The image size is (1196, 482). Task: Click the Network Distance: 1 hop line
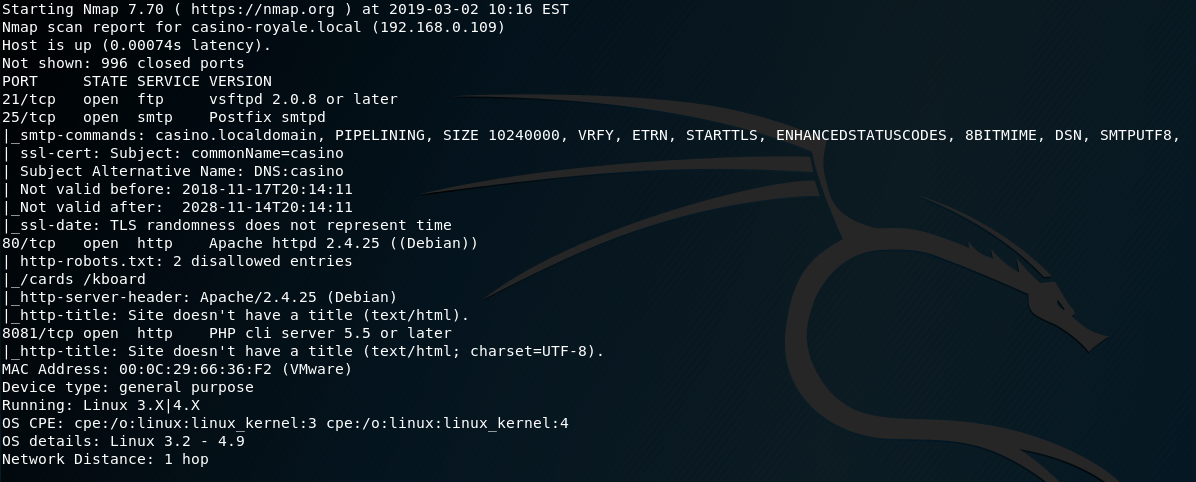(x=105, y=459)
